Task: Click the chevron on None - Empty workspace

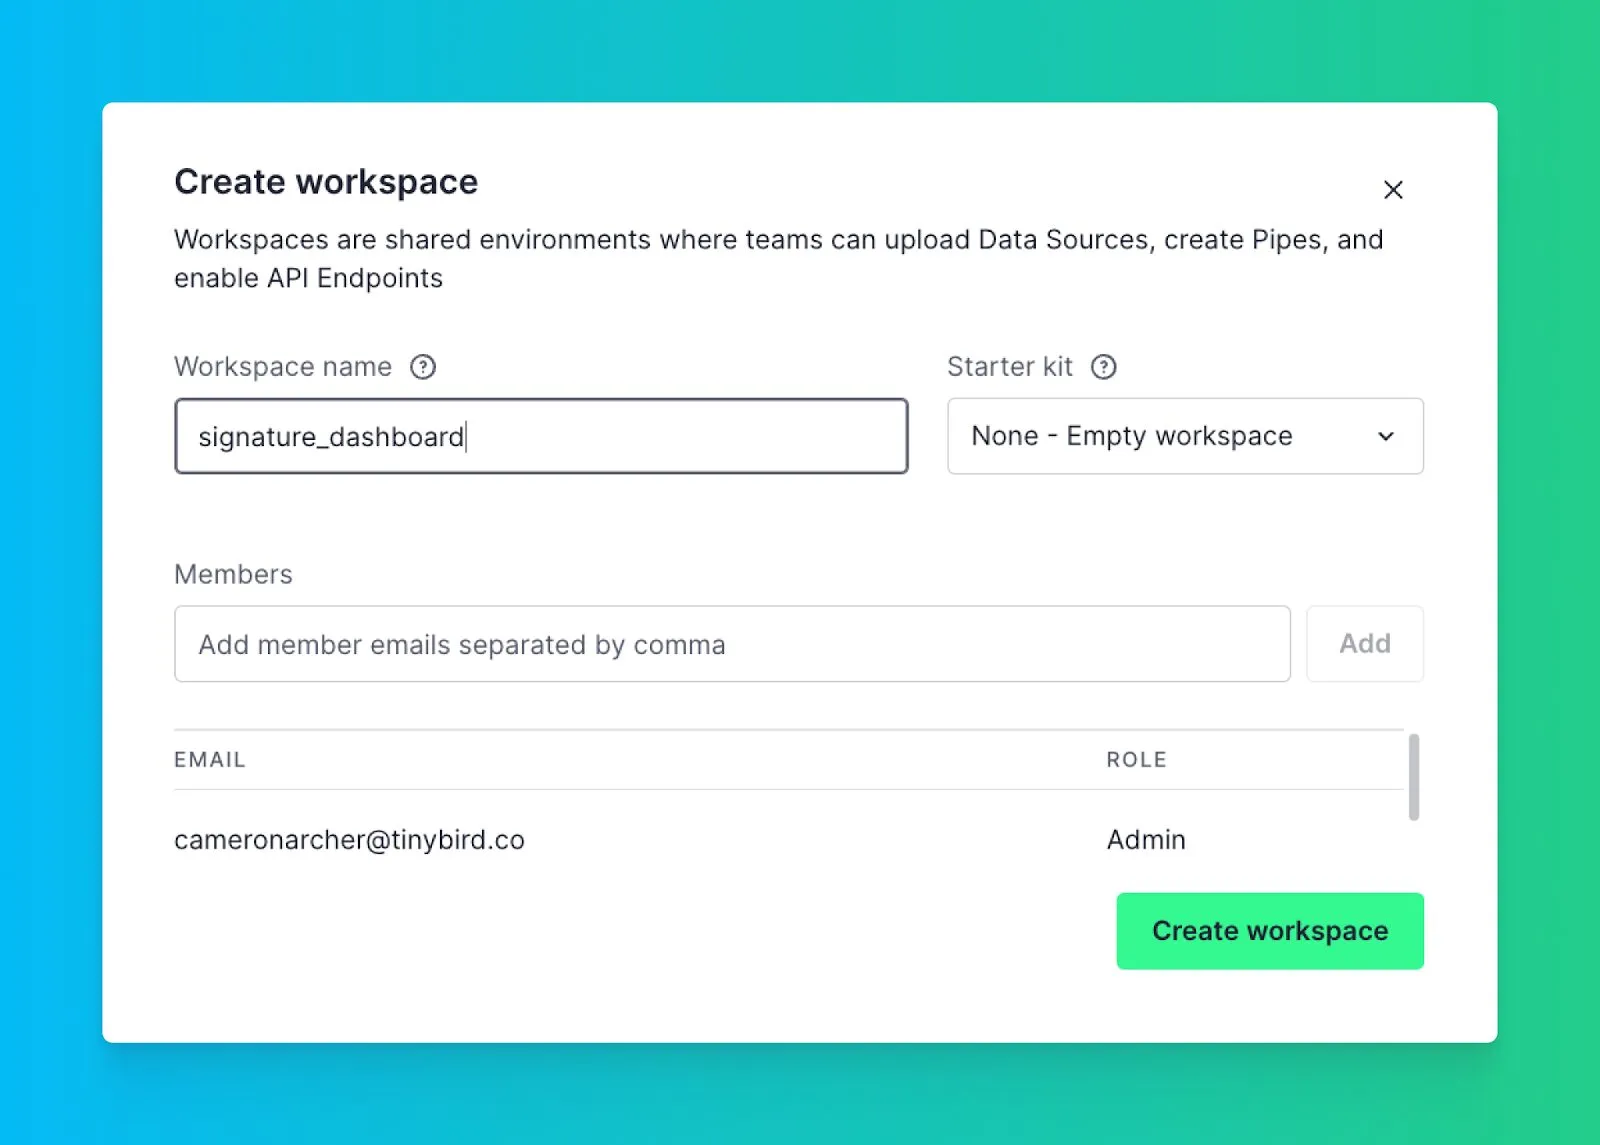Action: click(x=1386, y=436)
